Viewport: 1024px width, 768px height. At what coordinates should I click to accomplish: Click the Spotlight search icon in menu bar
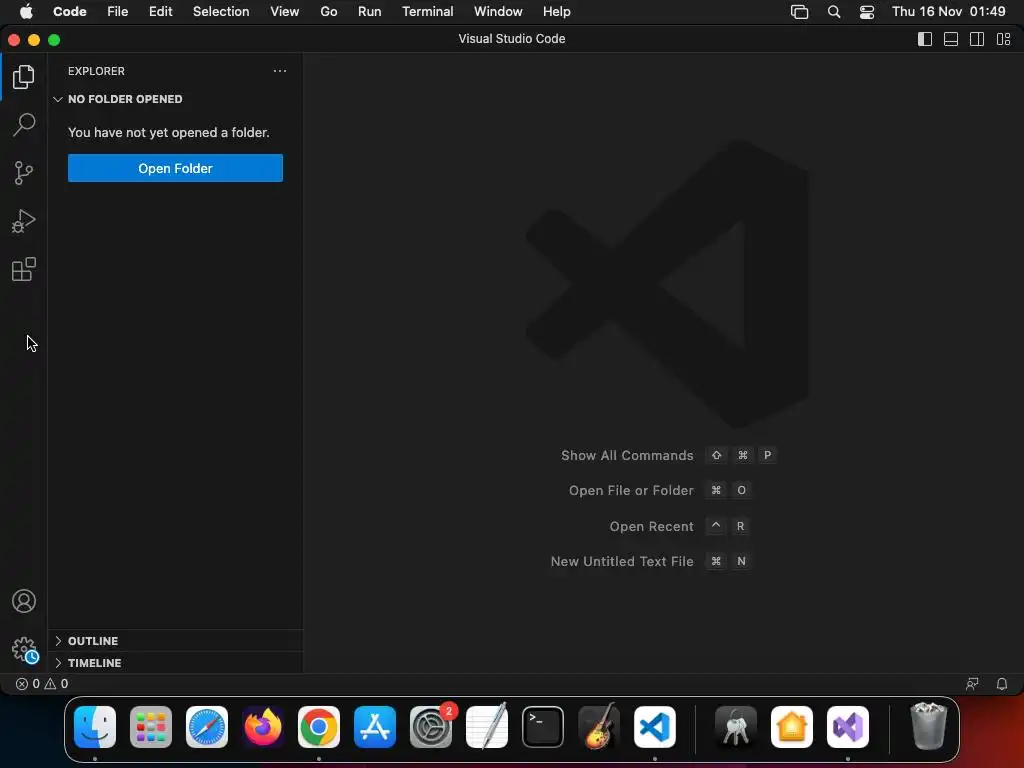point(834,12)
